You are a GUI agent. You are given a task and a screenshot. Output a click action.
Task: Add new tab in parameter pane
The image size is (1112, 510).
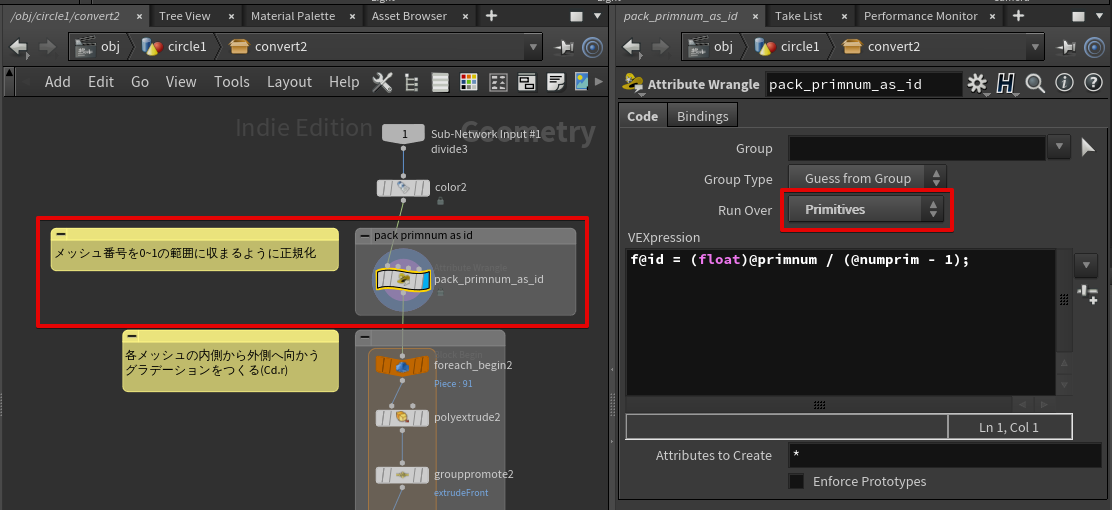[1018, 16]
